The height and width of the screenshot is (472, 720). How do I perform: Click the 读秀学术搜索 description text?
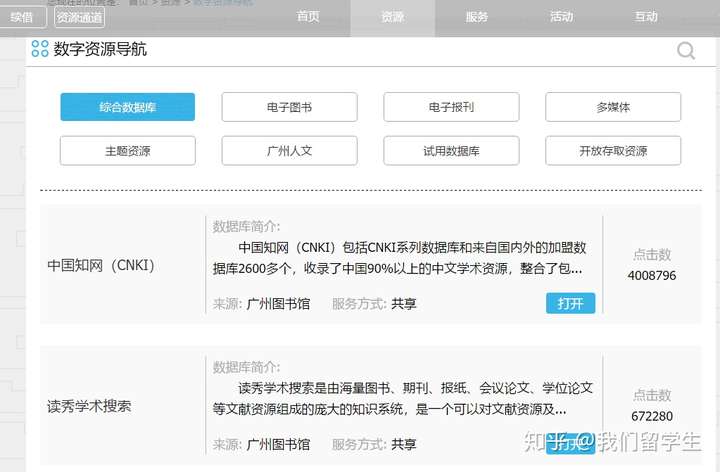click(x=402, y=399)
